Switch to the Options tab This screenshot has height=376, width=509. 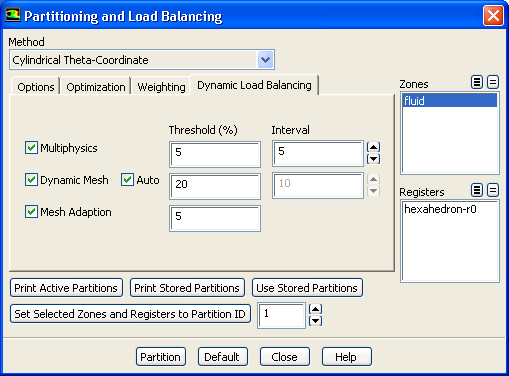point(36,87)
